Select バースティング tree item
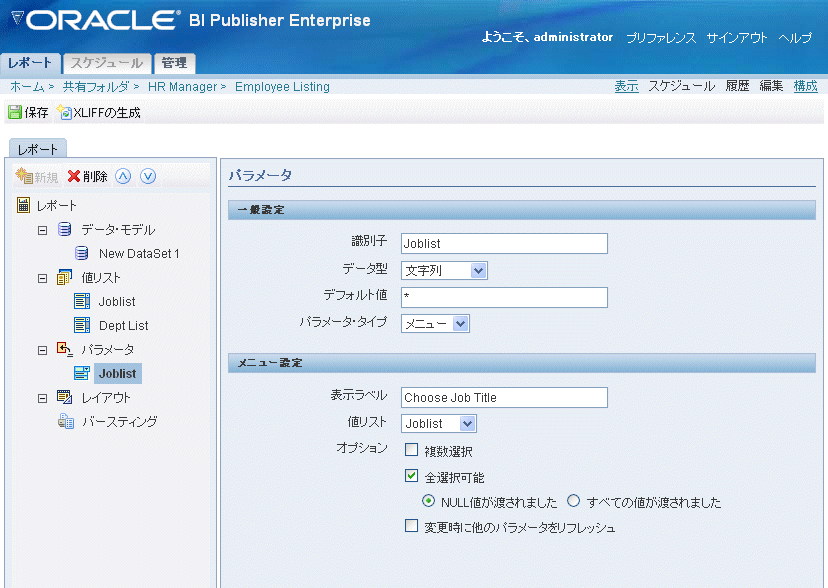Image resolution: width=828 pixels, height=588 pixels. pos(120,422)
